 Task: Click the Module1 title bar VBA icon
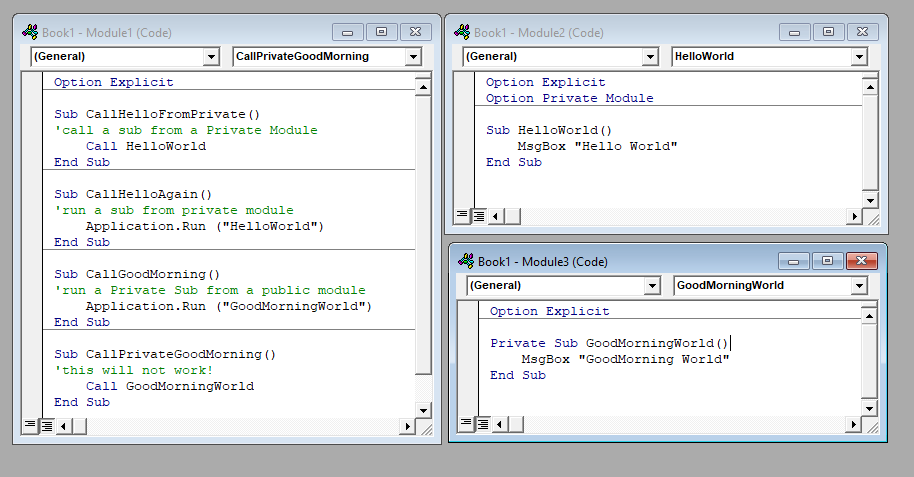(30, 32)
